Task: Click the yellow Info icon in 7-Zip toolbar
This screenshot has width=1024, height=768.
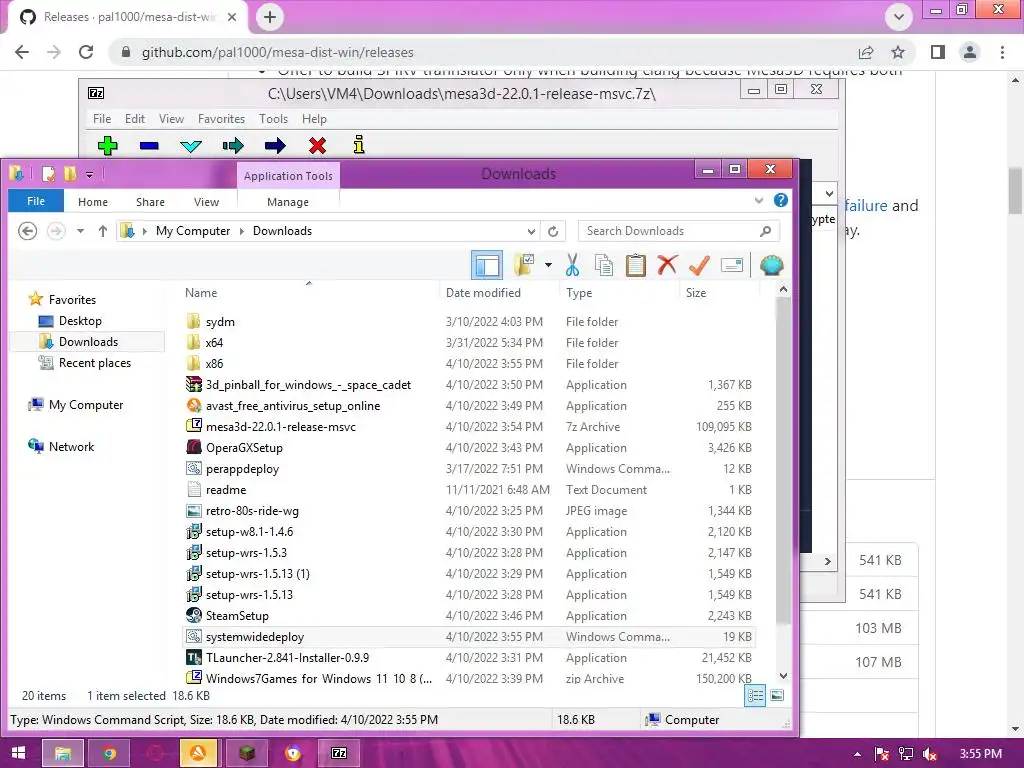Action: pos(359,144)
